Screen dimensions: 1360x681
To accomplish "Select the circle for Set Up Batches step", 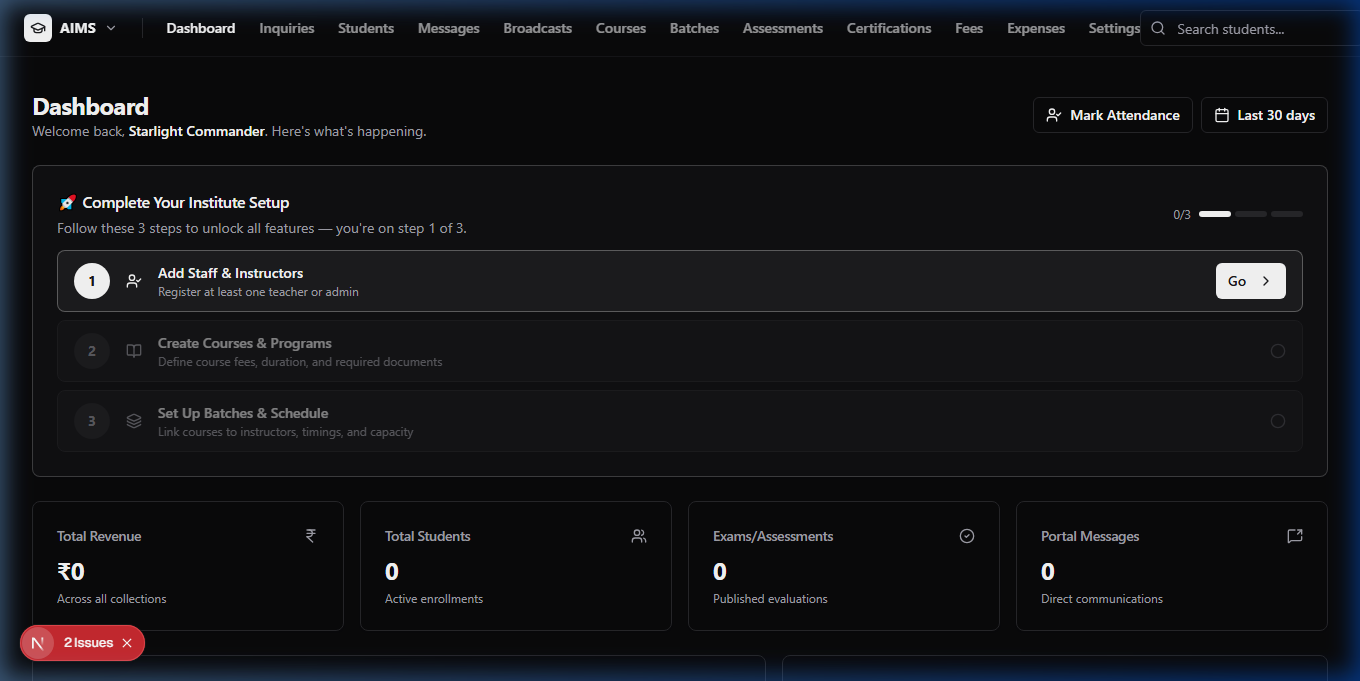I will [x=1278, y=421].
